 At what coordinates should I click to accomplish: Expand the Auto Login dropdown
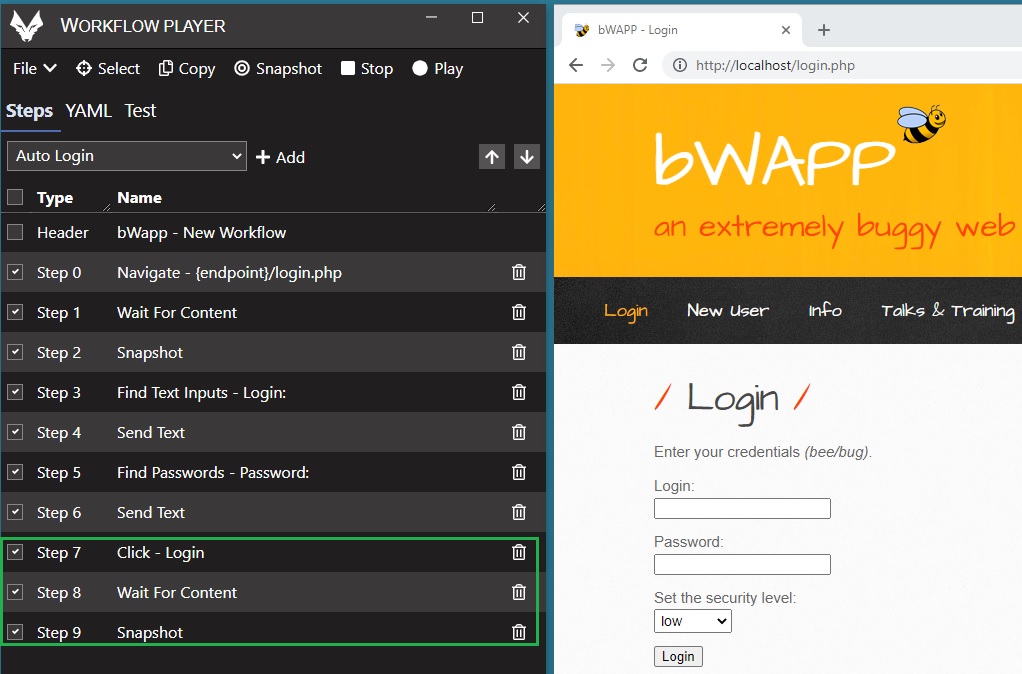point(127,156)
